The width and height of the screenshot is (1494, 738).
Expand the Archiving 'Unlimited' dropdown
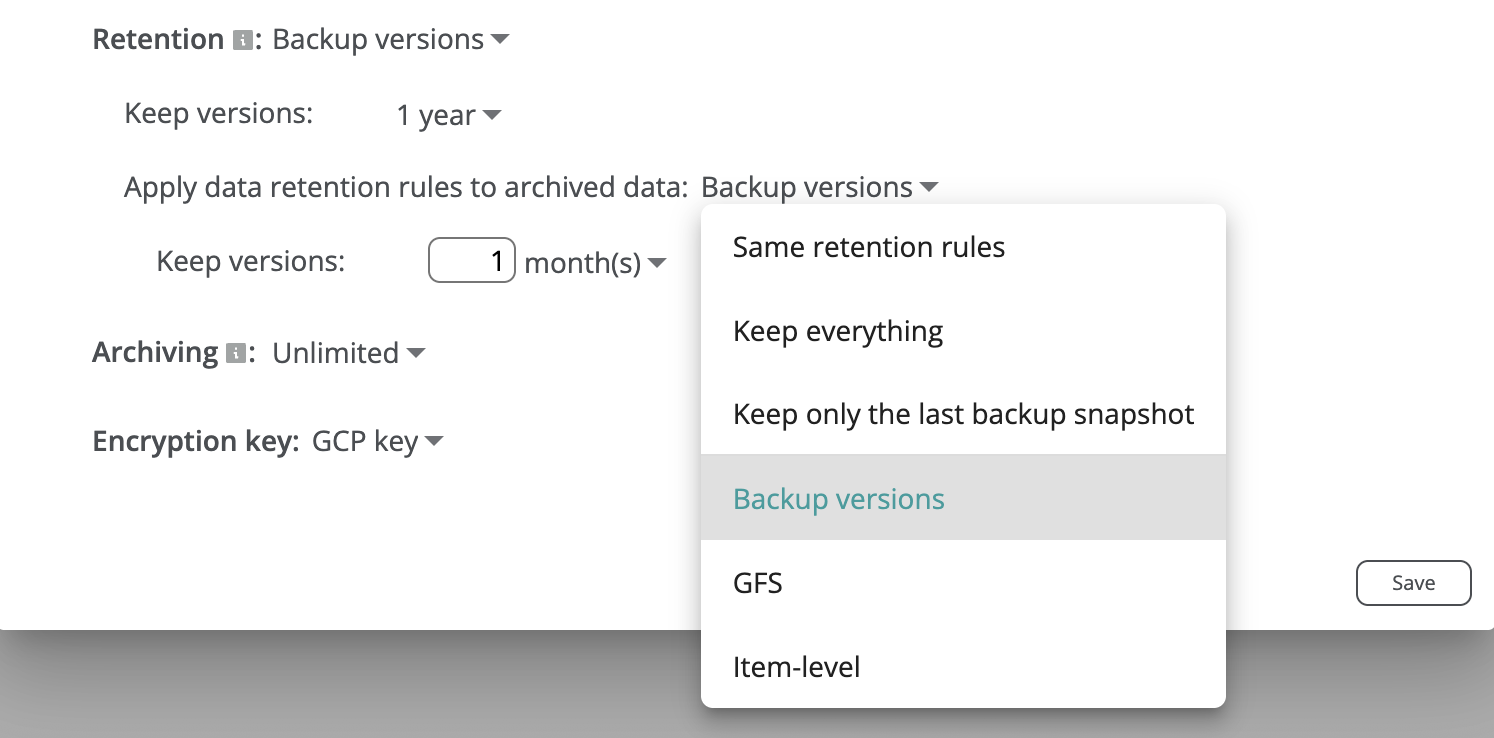tap(348, 353)
